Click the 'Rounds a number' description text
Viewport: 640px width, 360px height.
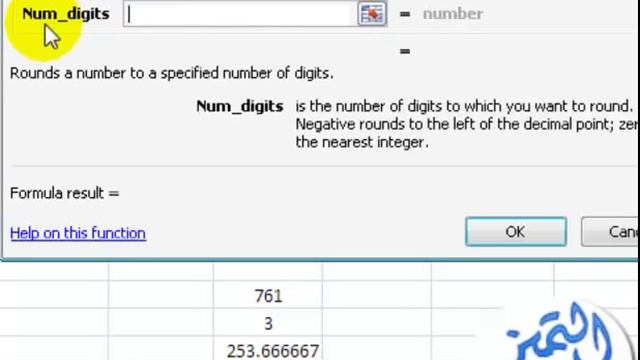[x=171, y=73]
